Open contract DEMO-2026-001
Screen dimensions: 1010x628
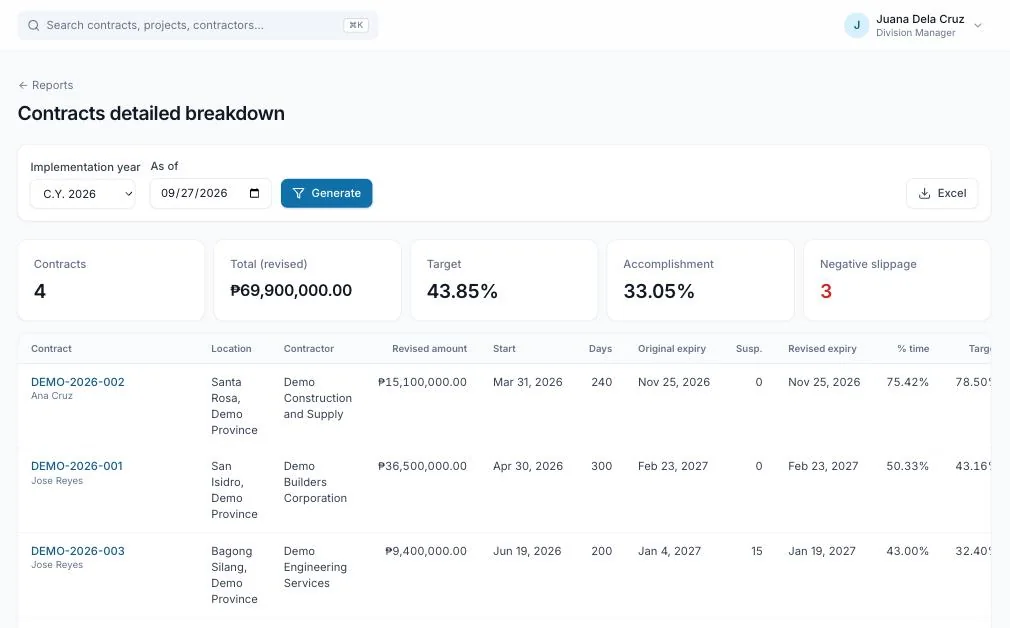pyautogui.click(x=77, y=466)
